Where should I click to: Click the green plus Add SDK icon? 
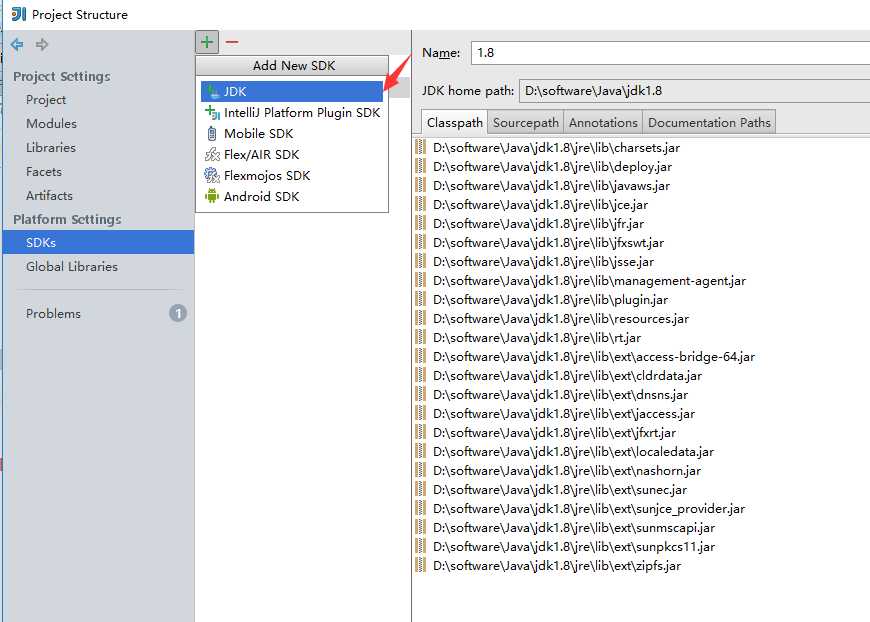(207, 42)
